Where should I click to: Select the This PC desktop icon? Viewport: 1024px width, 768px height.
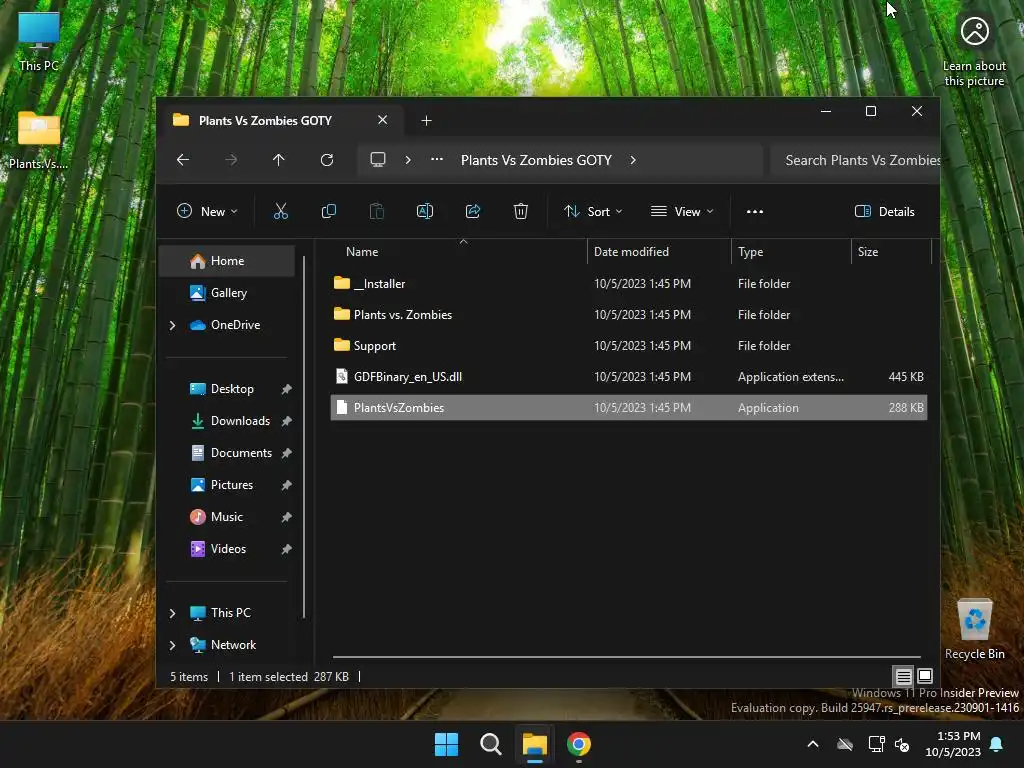pos(39,41)
